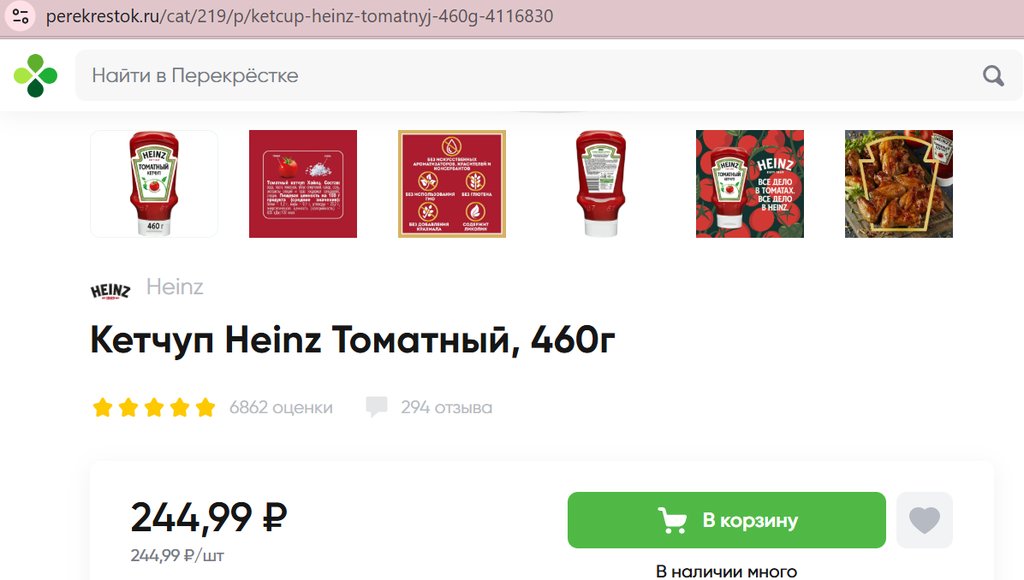Add product with В корзину button
The width and height of the screenshot is (1024, 580).
pos(726,520)
